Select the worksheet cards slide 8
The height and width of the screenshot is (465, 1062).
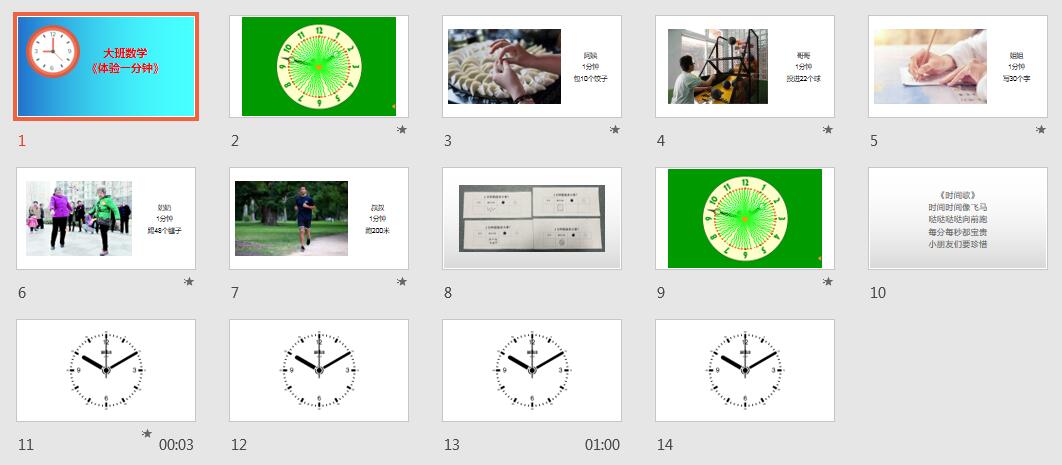click(x=532, y=218)
